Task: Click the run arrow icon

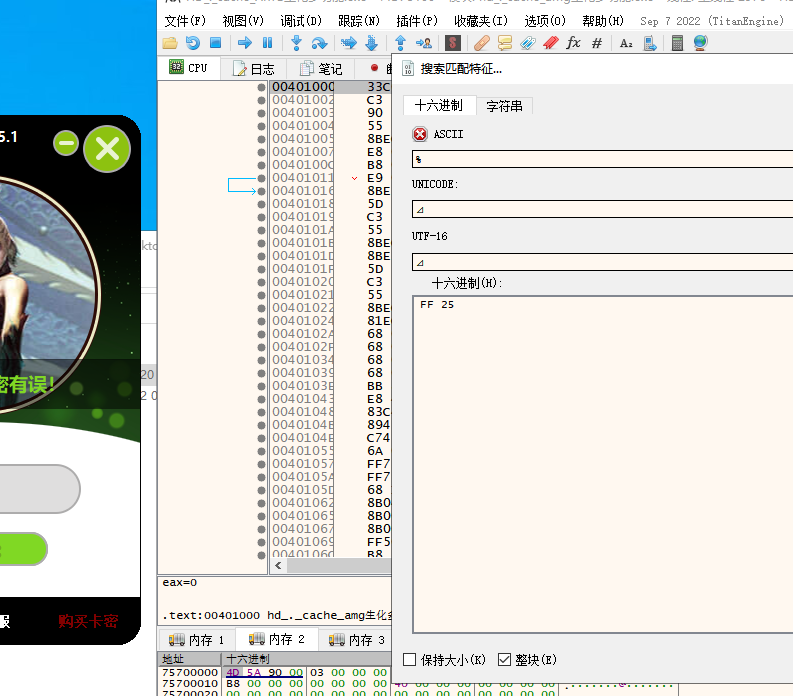Action: click(x=245, y=43)
